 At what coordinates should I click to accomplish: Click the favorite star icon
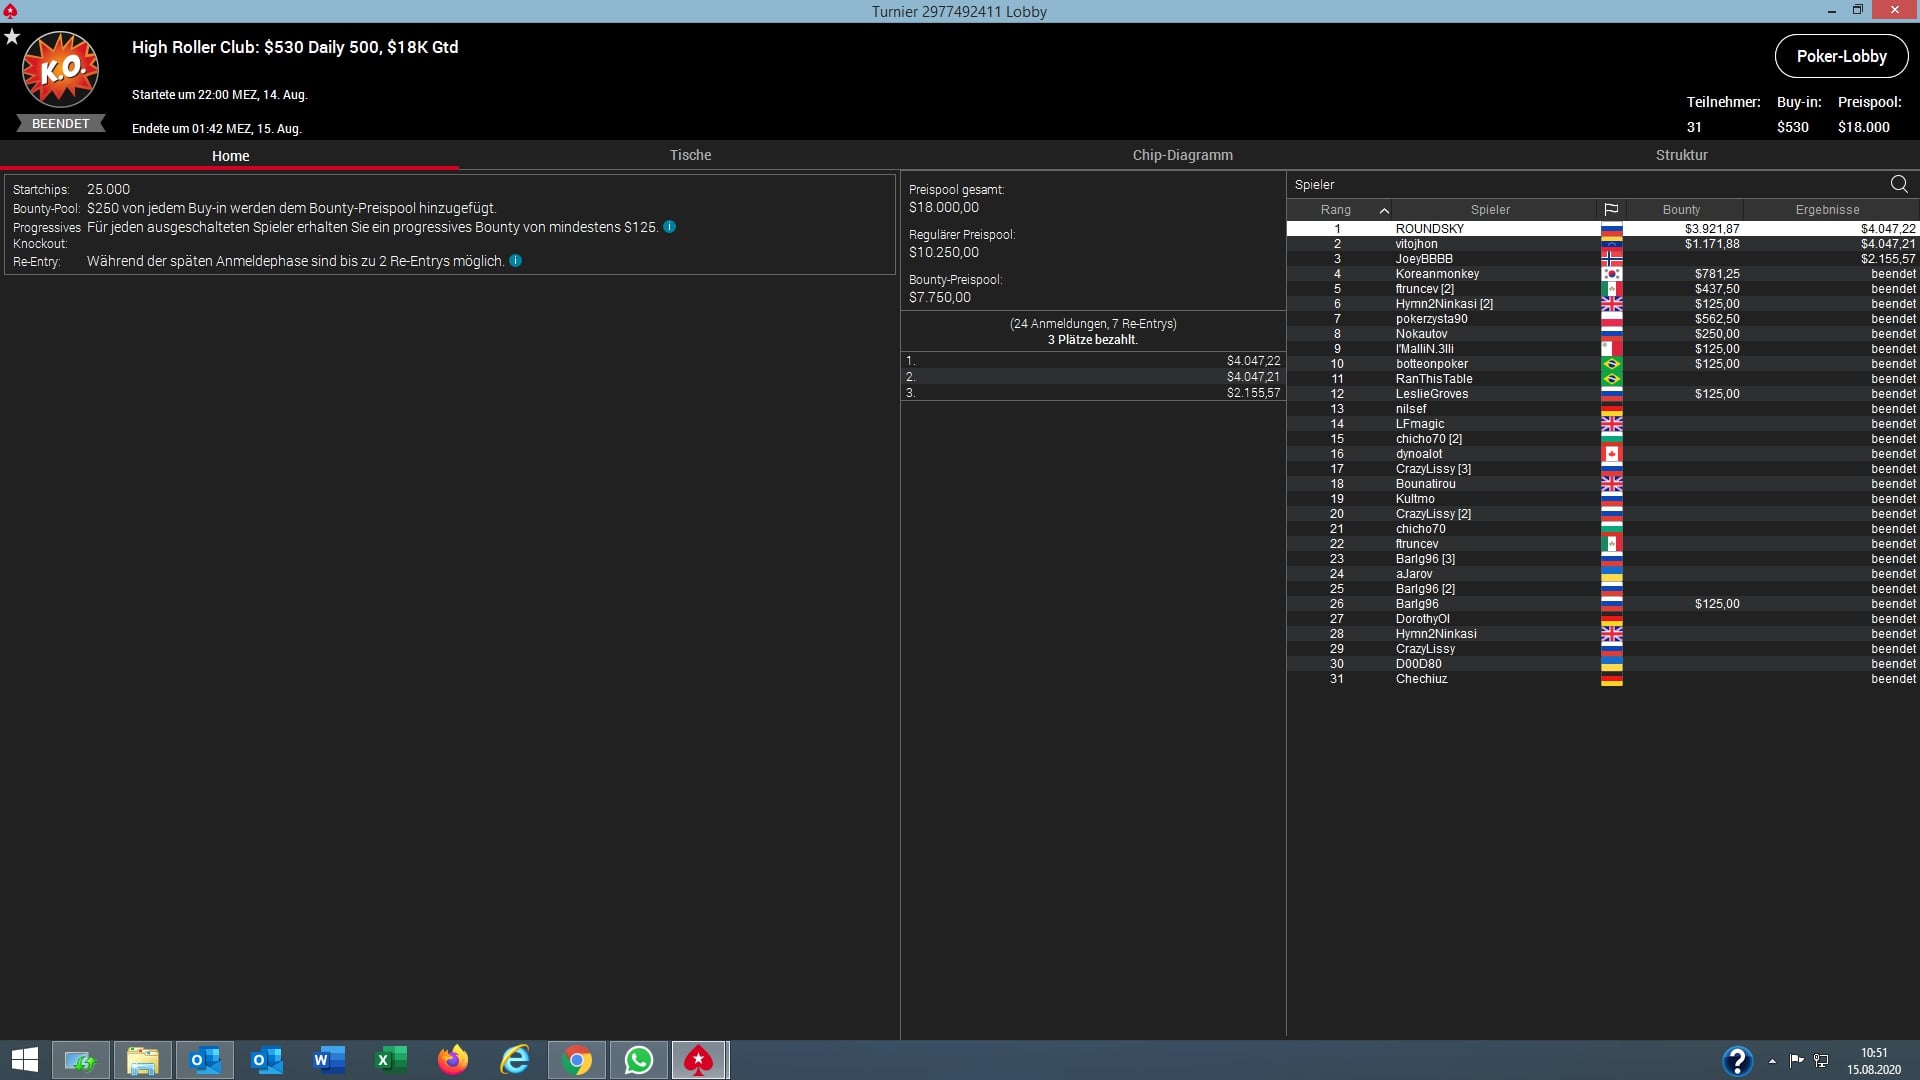click(x=12, y=37)
